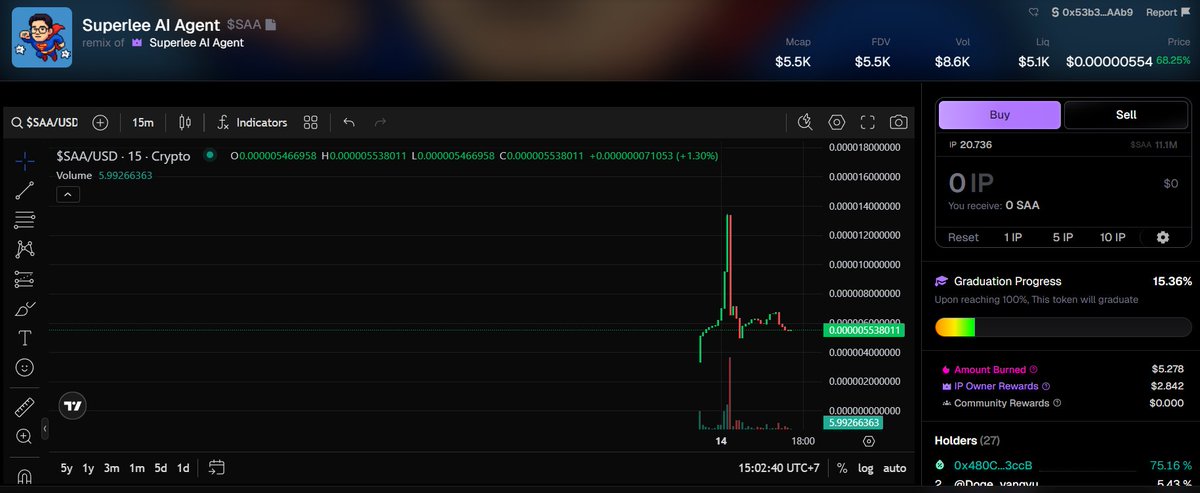1200x493 pixels.
Task: Toggle log scale mode
Action: (865, 468)
